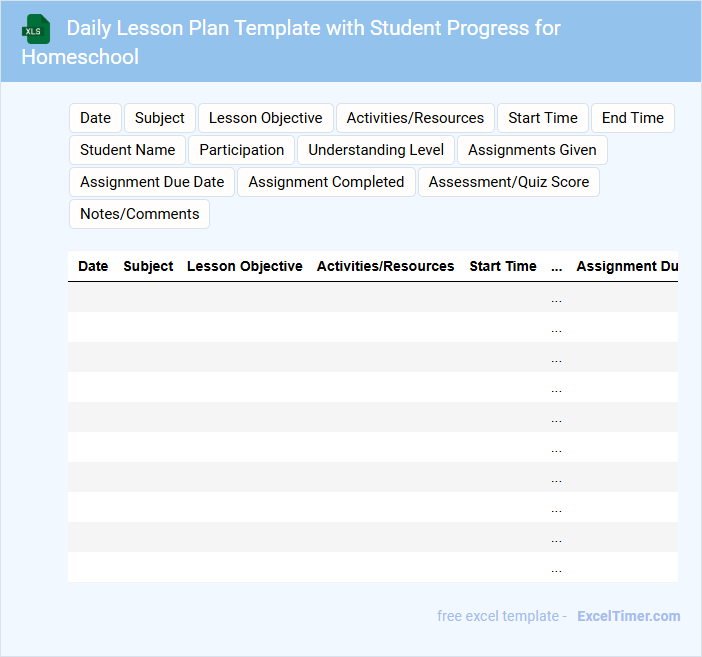Viewport: 702px width, 657px height.
Task: Select the Assignment Completed tag
Action: click(x=326, y=182)
